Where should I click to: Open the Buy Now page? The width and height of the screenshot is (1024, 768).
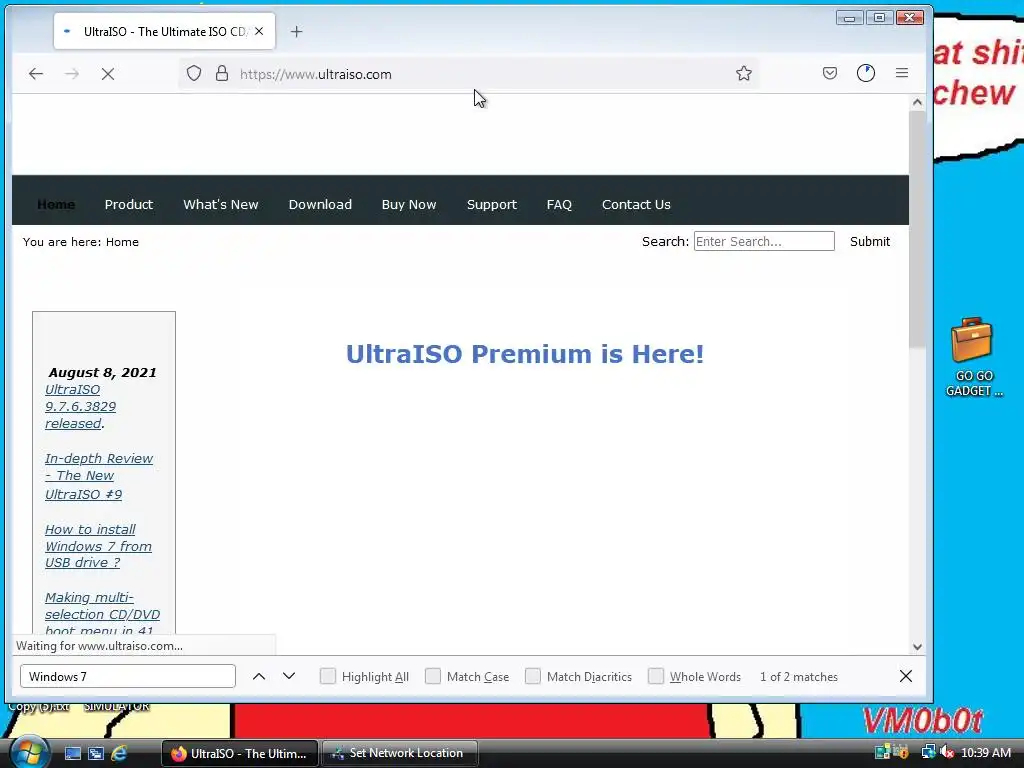[409, 204]
